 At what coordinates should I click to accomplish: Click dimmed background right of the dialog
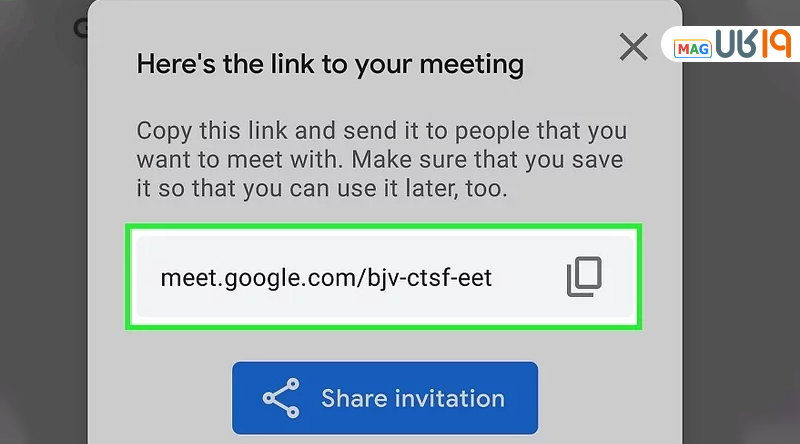(740, 250)
